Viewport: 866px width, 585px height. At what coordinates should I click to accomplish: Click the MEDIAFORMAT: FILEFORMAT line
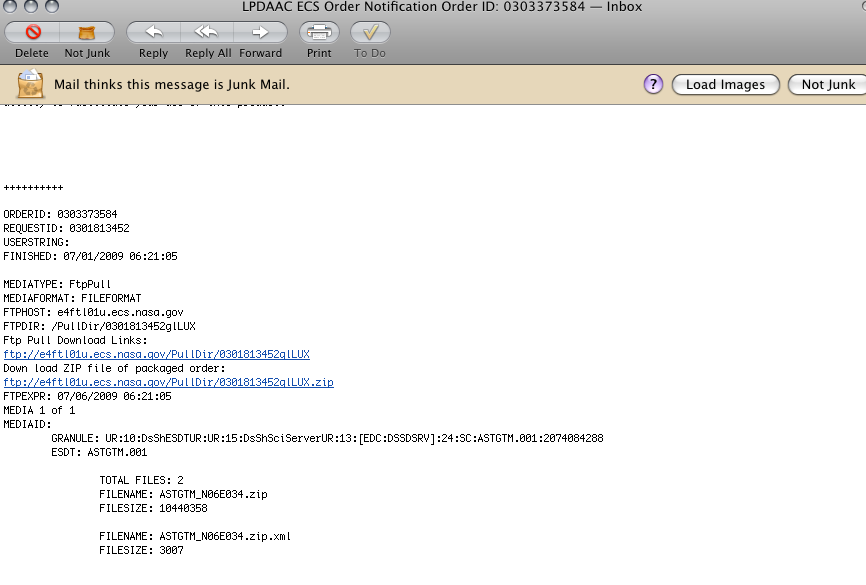pos(72,298)
